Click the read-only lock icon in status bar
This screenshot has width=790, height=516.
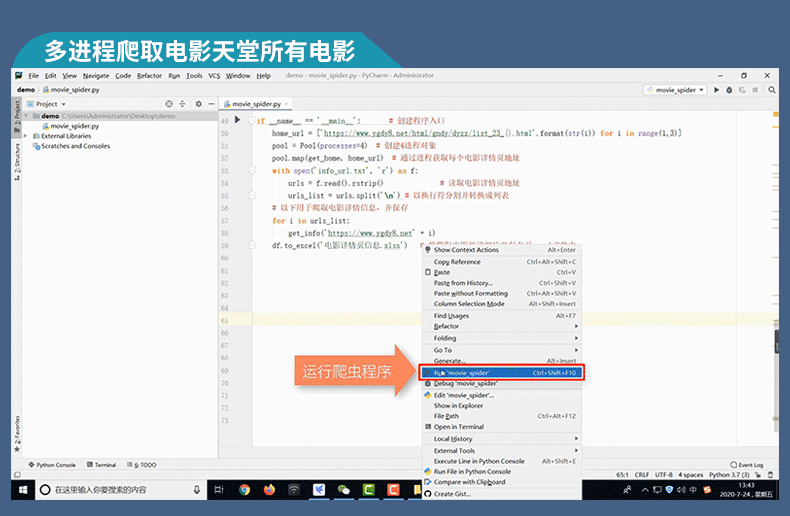click(758, 475)
